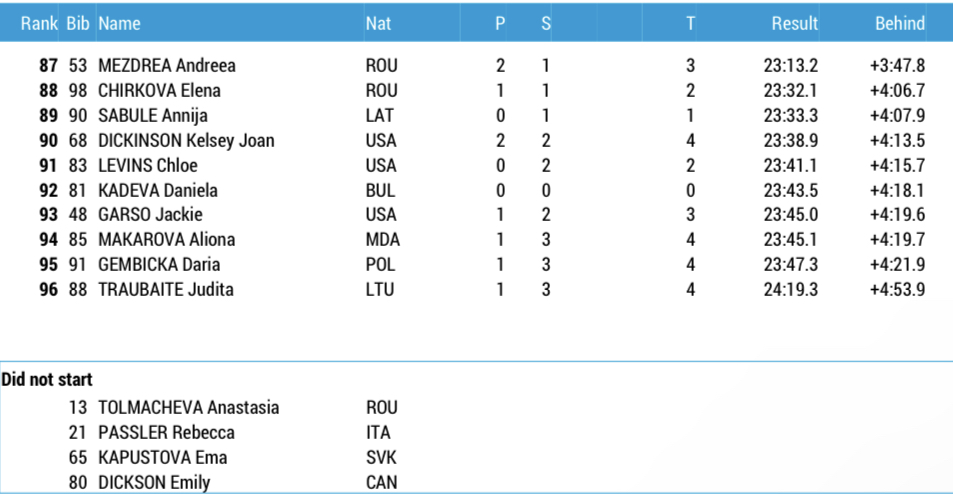Select TOLMACHEVA Anastasia in non-starters
953x494 pixels.
coord(188,408)
